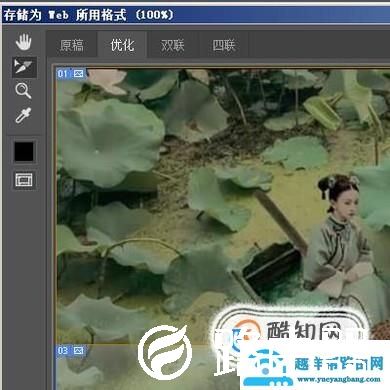Screen dimensions: 390x390
Task: Switch to the 四联 tab
Action: (224, 45)
